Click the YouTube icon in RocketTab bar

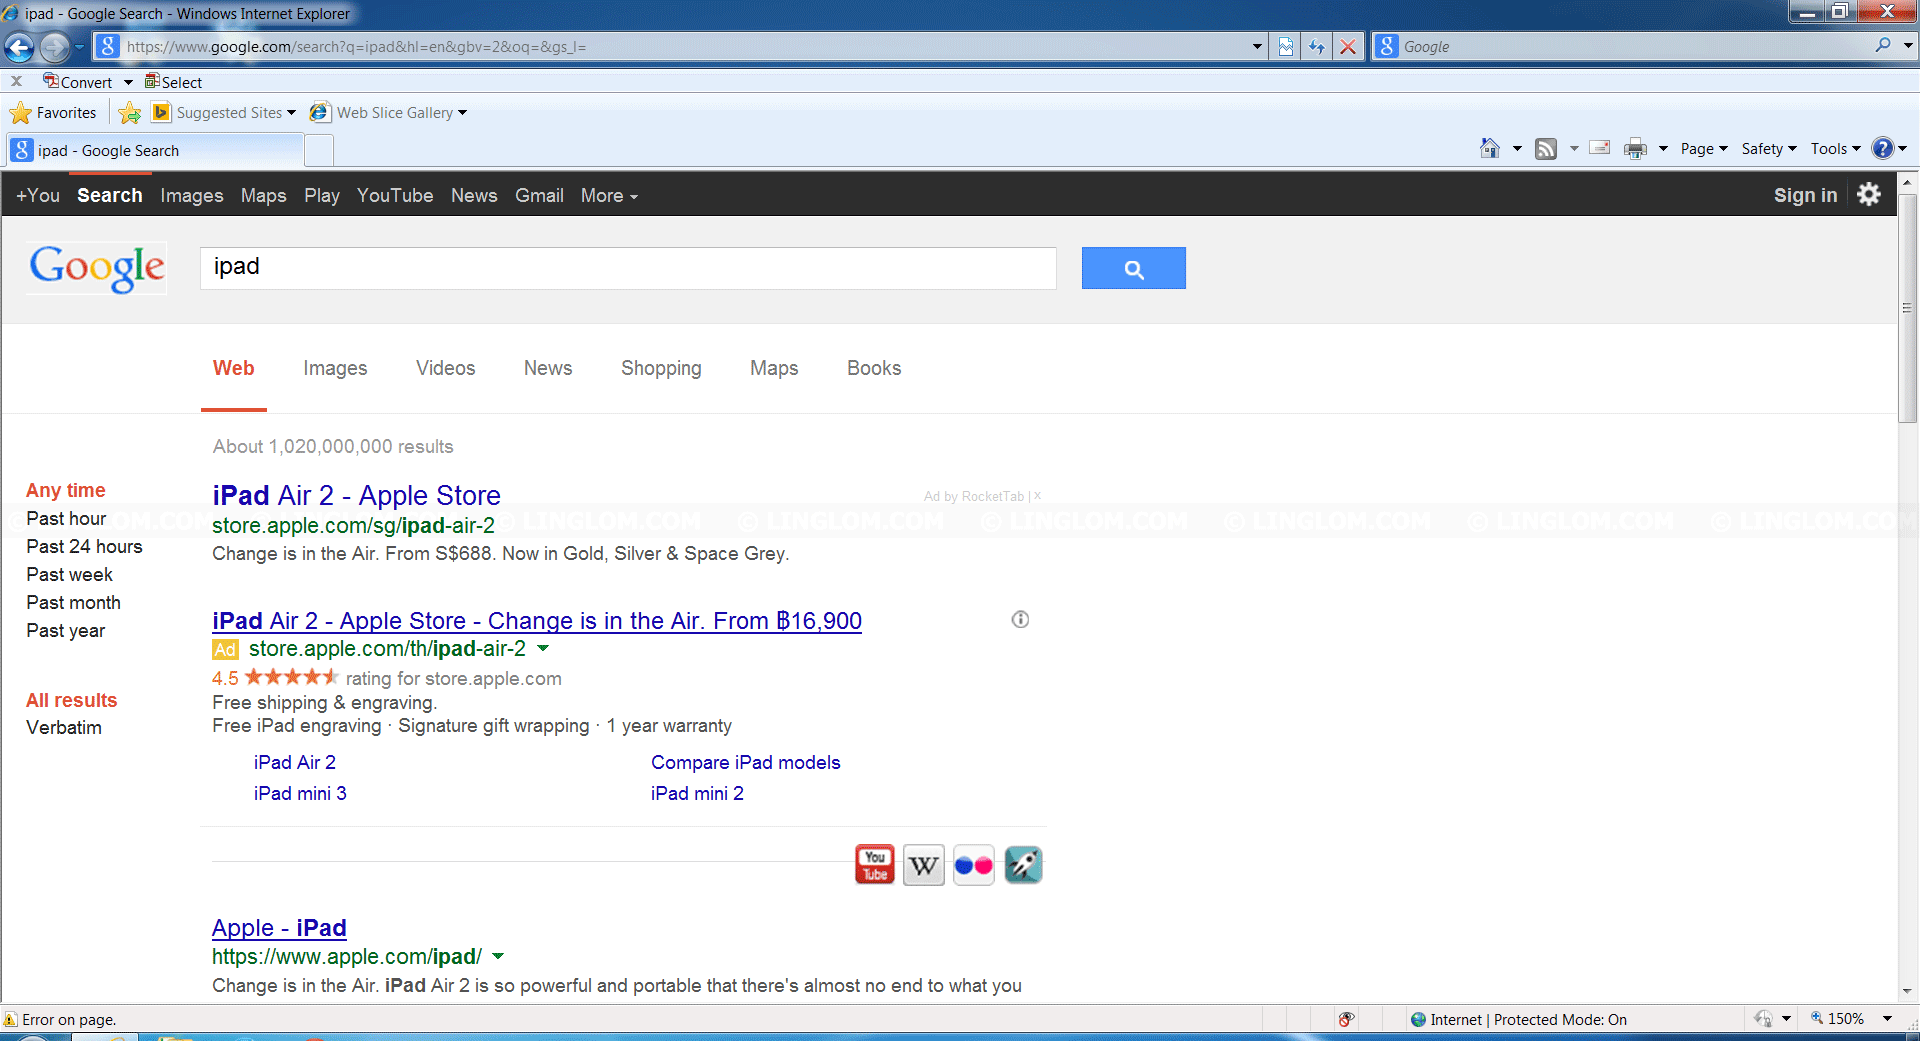coord(875,865)
